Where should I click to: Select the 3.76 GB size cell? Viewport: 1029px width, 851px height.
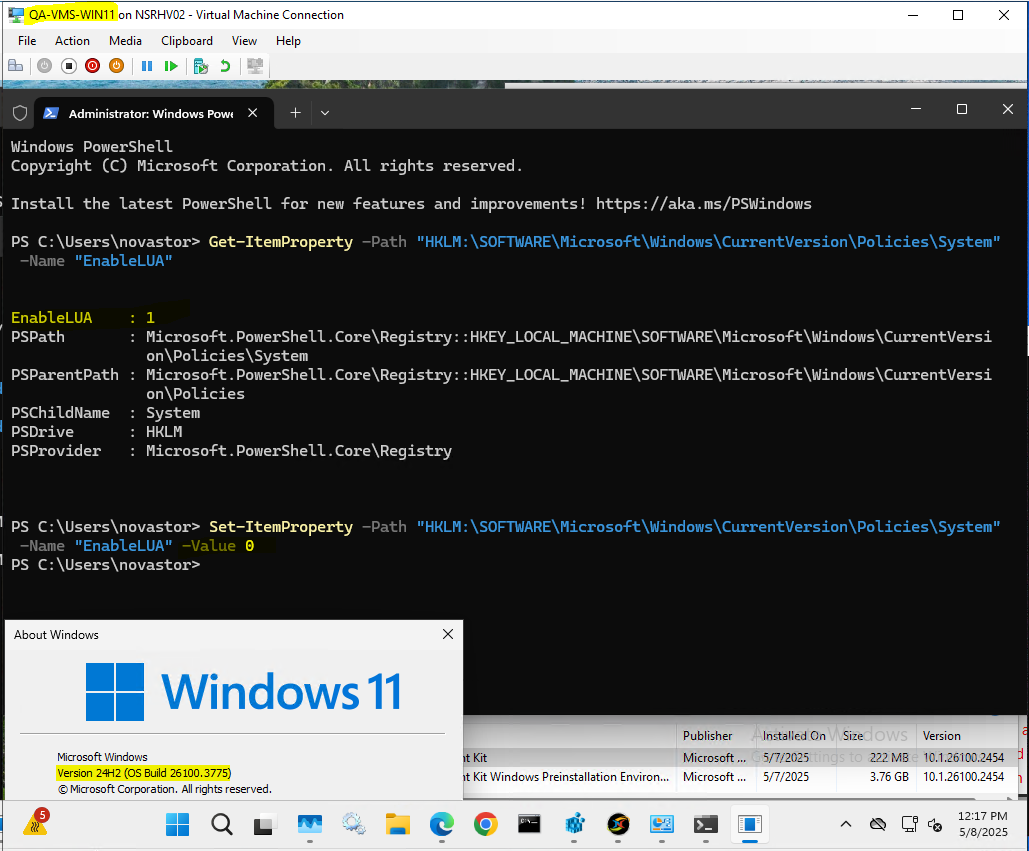[x=889, y=777]
